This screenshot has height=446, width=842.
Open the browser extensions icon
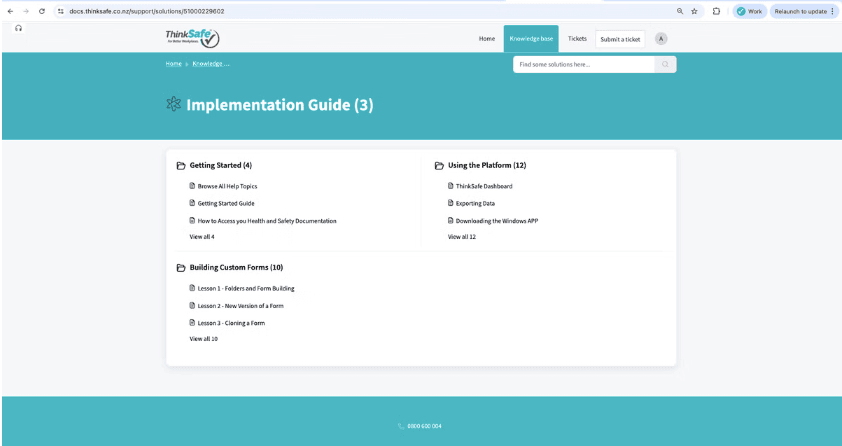click(x=717, y=11)
